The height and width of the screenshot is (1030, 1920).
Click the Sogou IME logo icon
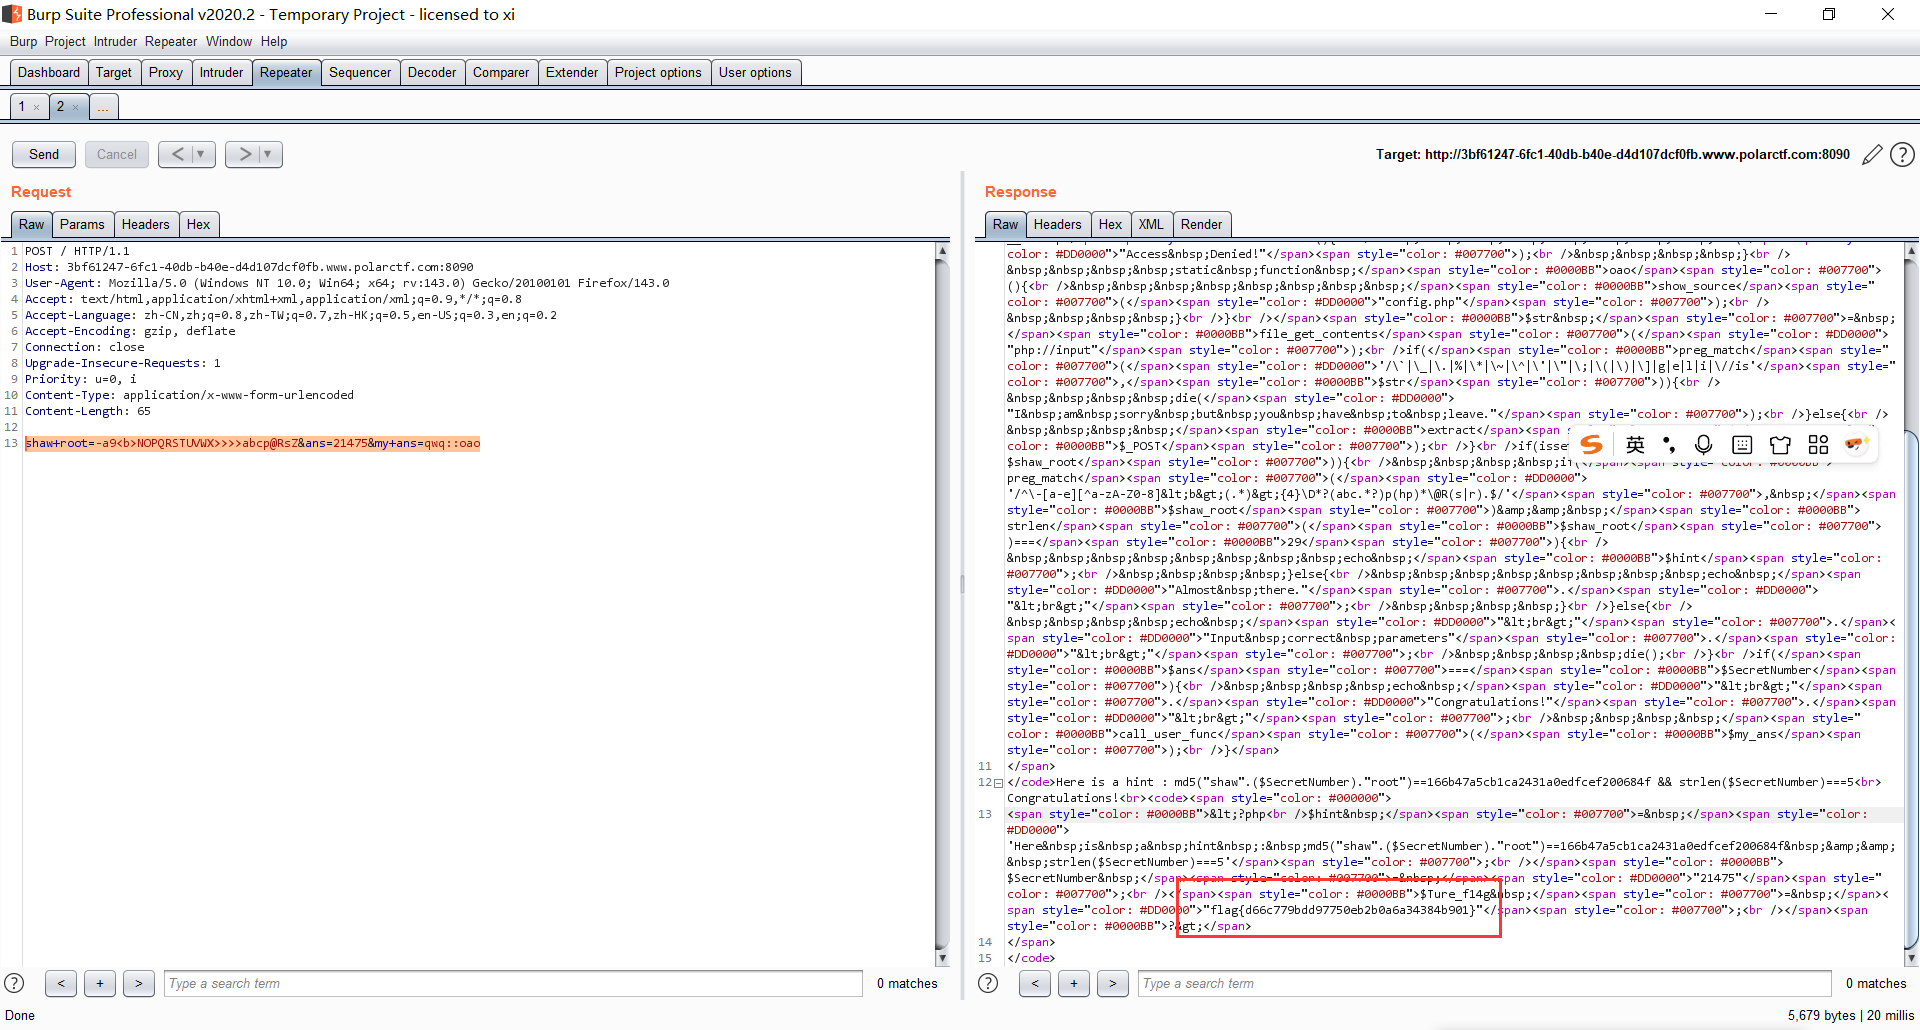pyautogui.click(x=1592, y=445)
